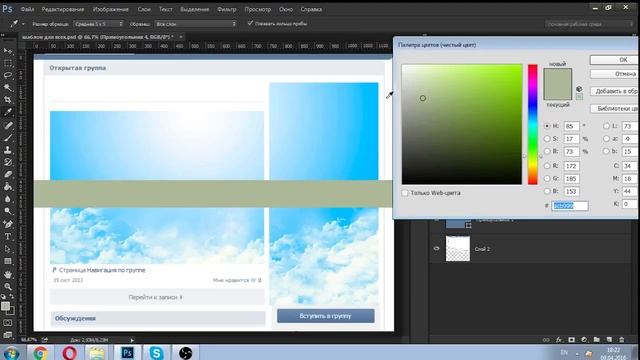The width and height of the screenshot is (640, 360).
Task: Select the Dodge tool
Action: tap(8, 211)
